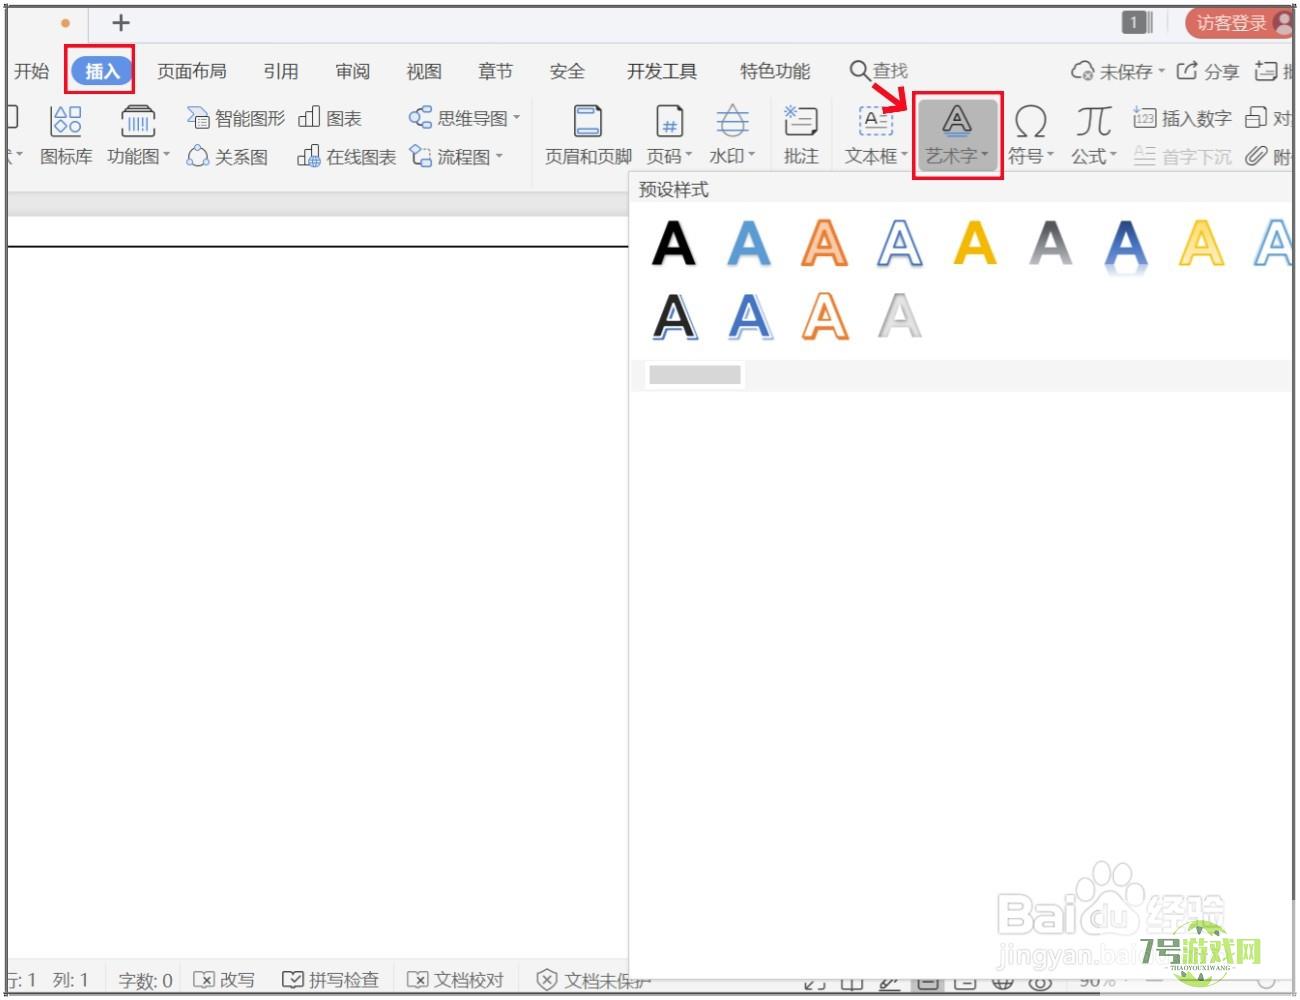Viewport: 1300px width, 1000px height.
Task: Open the 水印 watermark dropdown
Action: tap(732, 135)
